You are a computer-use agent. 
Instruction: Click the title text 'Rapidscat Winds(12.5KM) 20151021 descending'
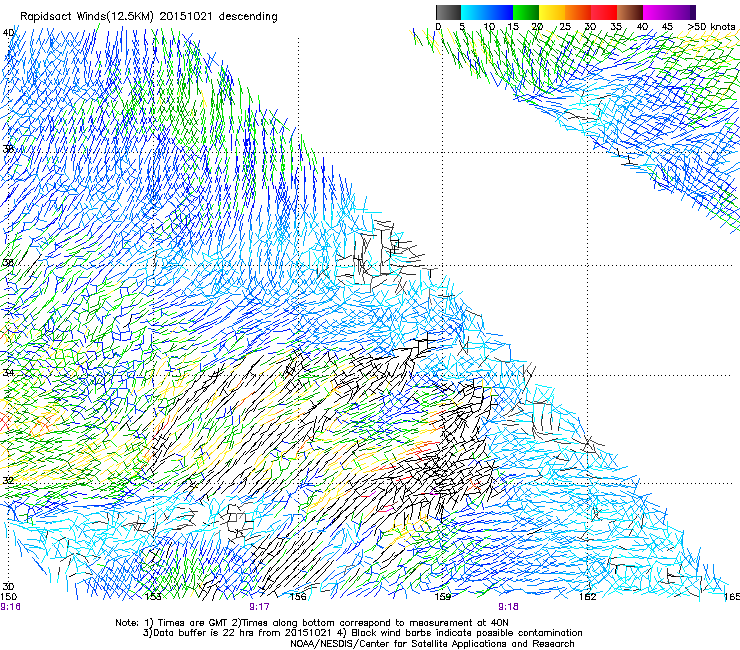pyautogui.click(x=149, y=17)
